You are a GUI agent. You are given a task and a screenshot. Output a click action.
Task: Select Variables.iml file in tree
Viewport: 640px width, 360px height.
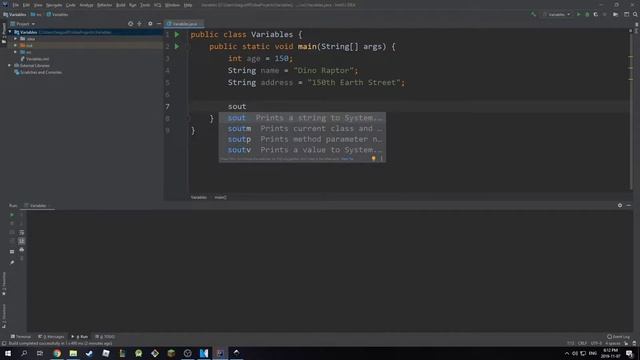(35, 59)
